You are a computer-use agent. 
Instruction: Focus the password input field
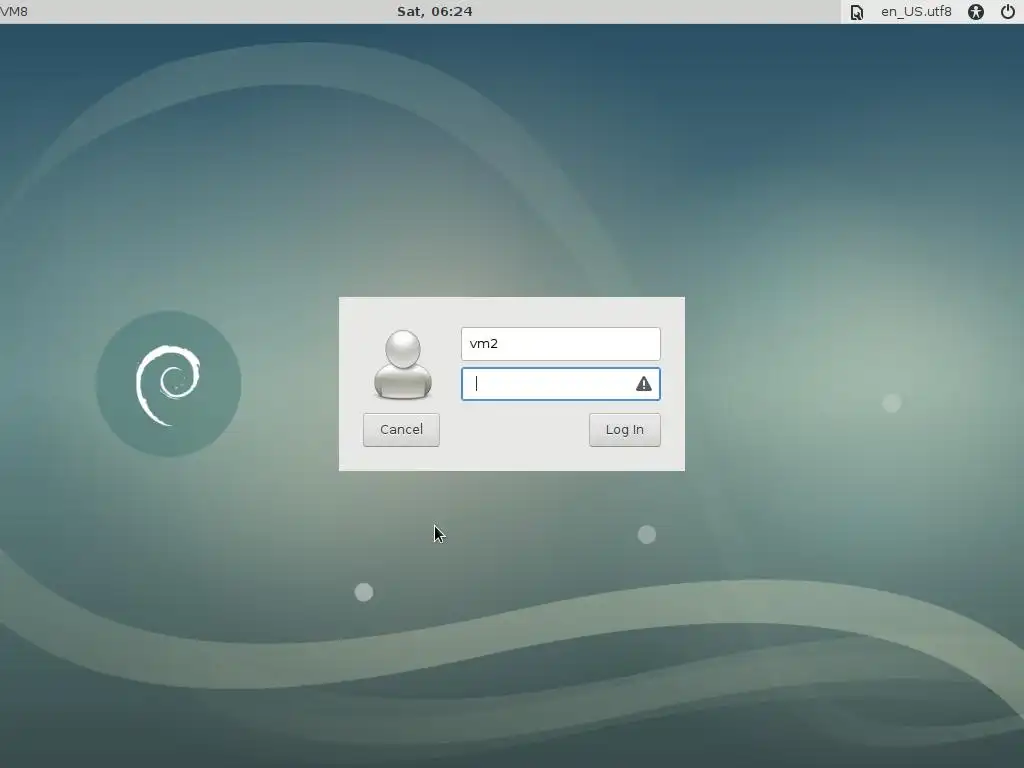point(560,384)
